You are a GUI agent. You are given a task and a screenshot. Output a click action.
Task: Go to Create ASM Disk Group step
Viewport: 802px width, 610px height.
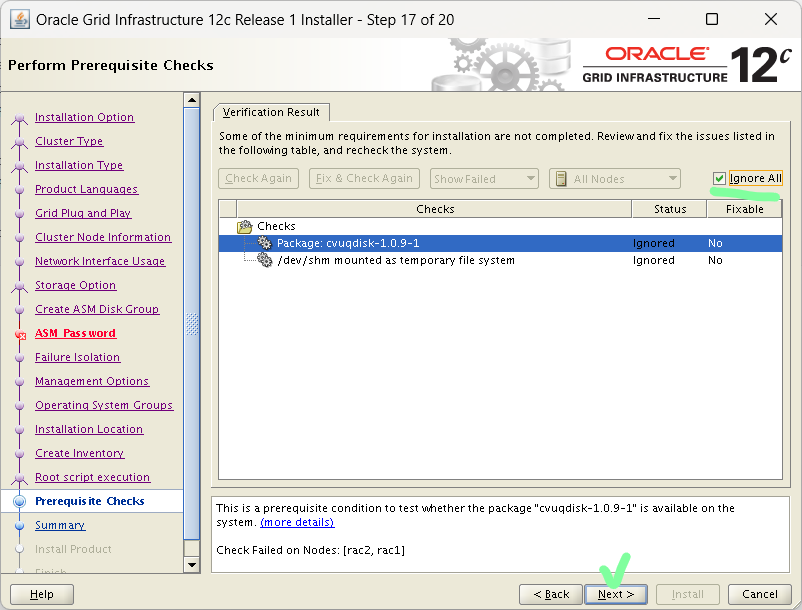pyautogui.click(x=97, y=309)
